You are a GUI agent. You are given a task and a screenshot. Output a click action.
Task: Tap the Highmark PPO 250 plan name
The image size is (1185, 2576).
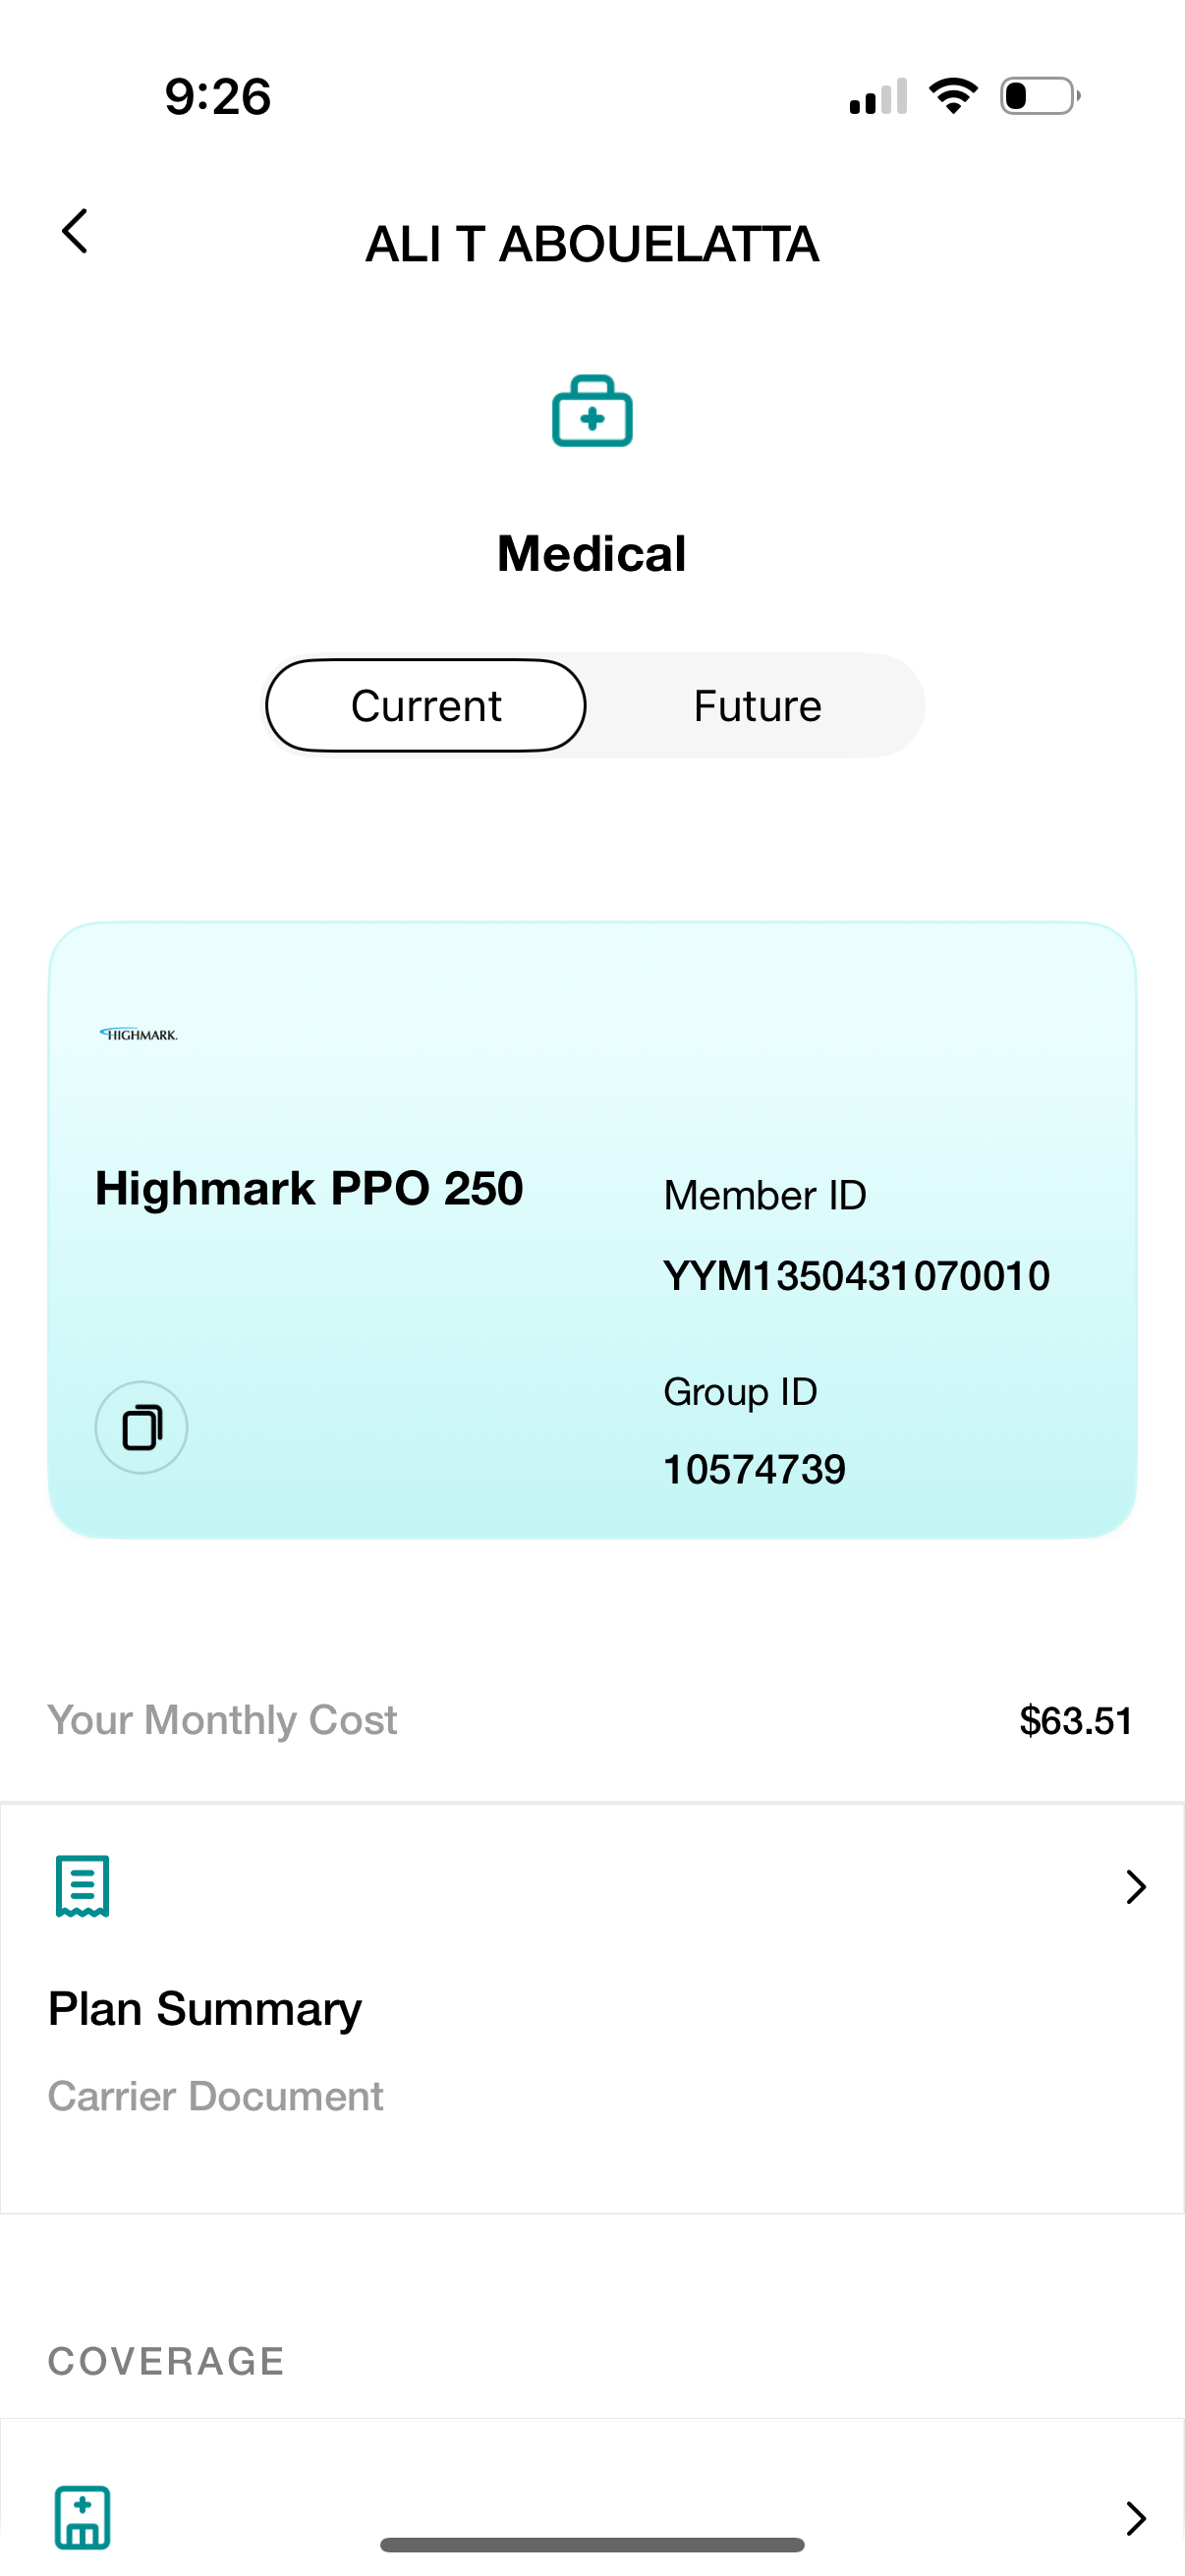point(309,1189)
